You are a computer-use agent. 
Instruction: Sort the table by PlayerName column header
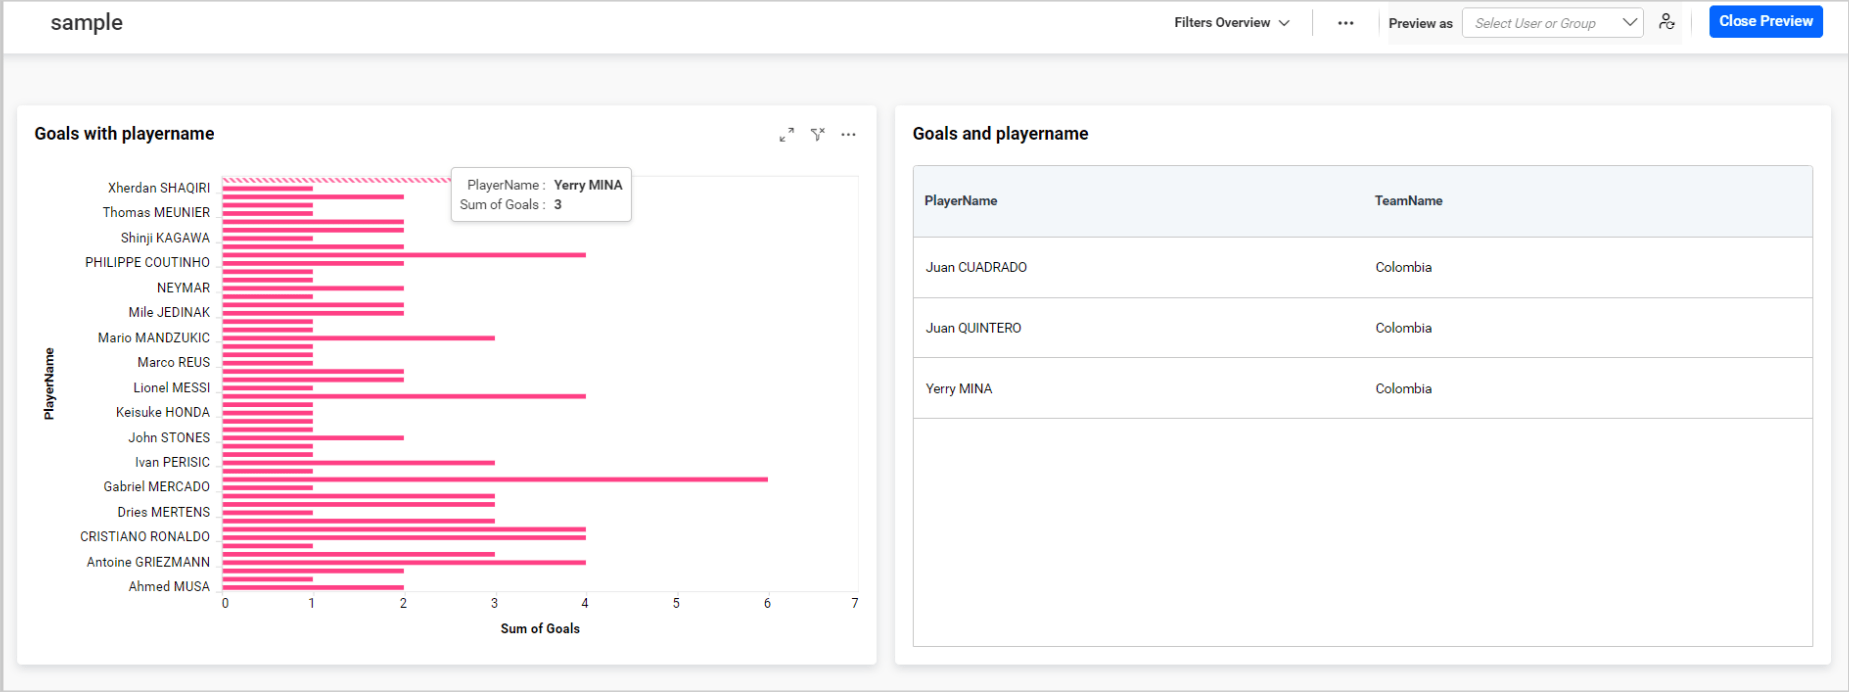pos(960,201)
